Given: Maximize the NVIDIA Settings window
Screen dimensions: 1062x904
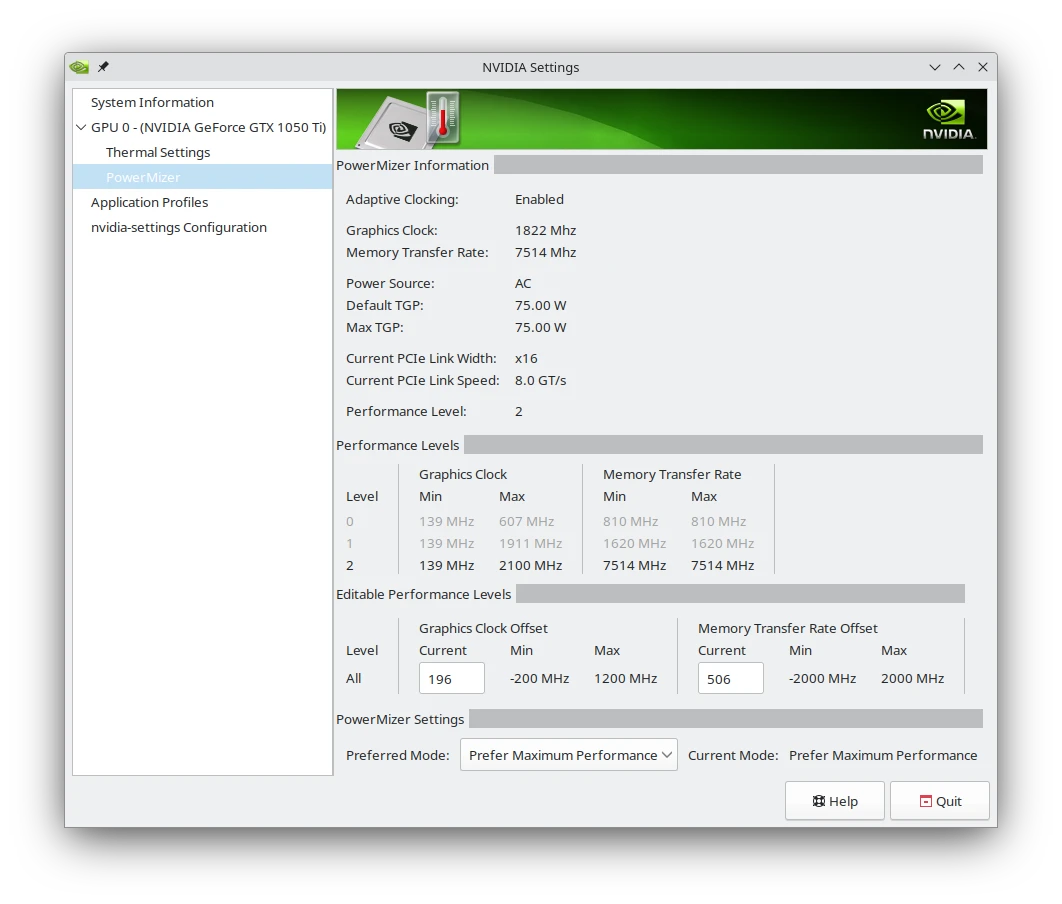Looking at the screenshot, I should pos(959,67).
